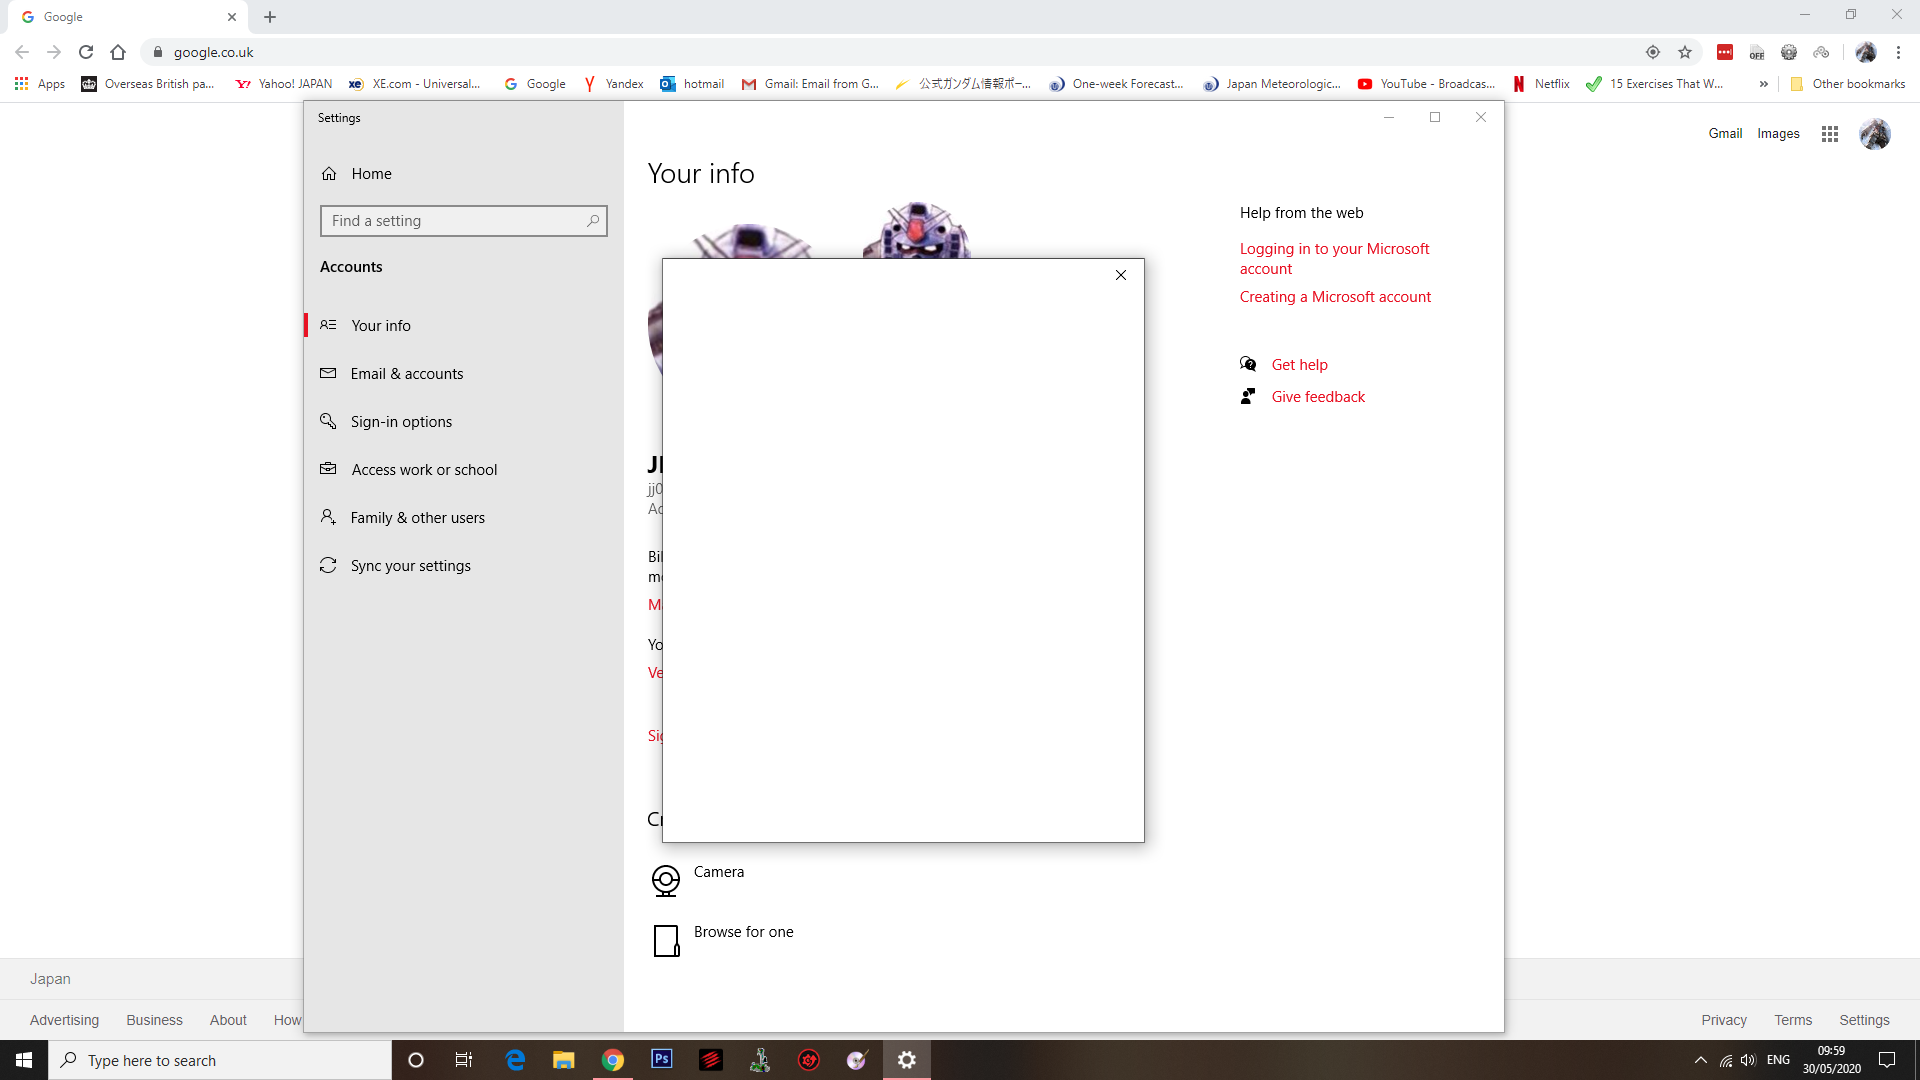
Task: Click Photoshop icon in taskbar
Action: click(662, 1060)
